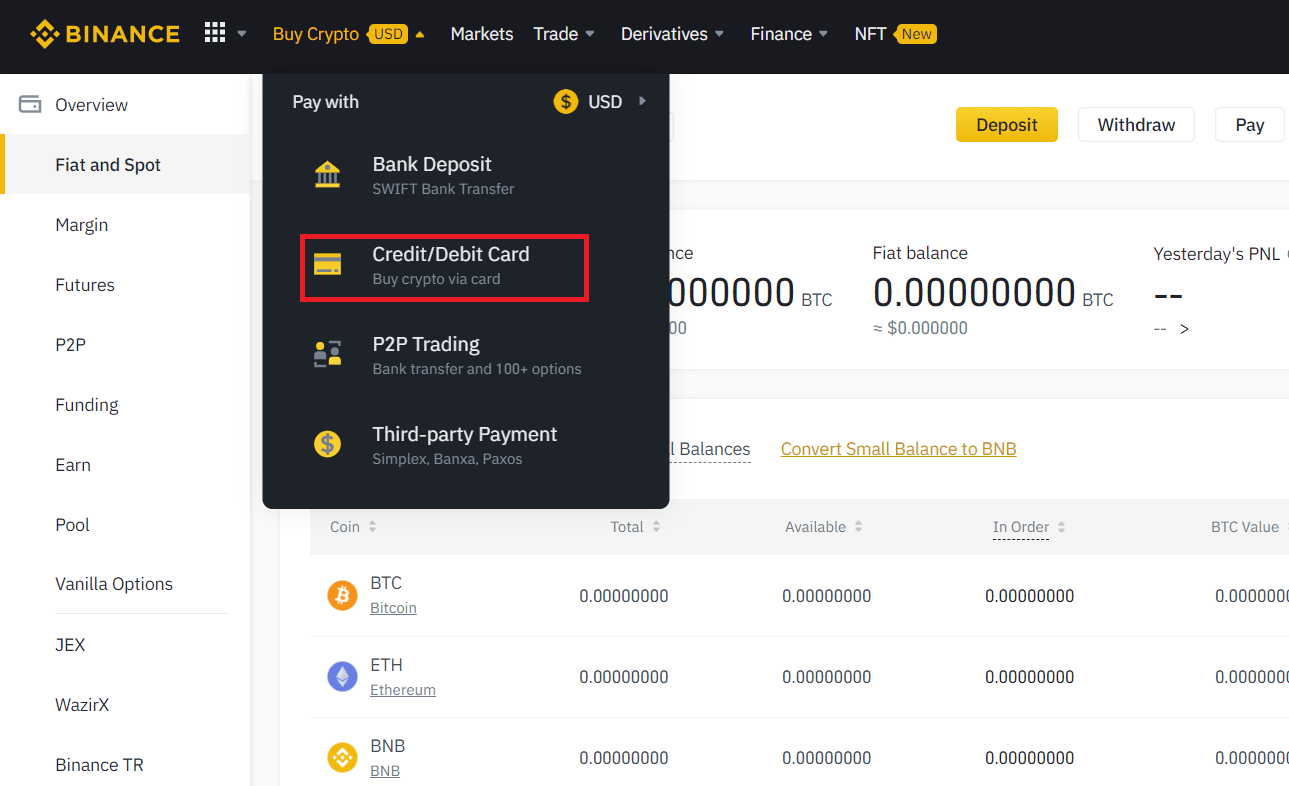Click the Ethereum coin icon
The image size is (1289, 786).
click(x=342, y=677)
